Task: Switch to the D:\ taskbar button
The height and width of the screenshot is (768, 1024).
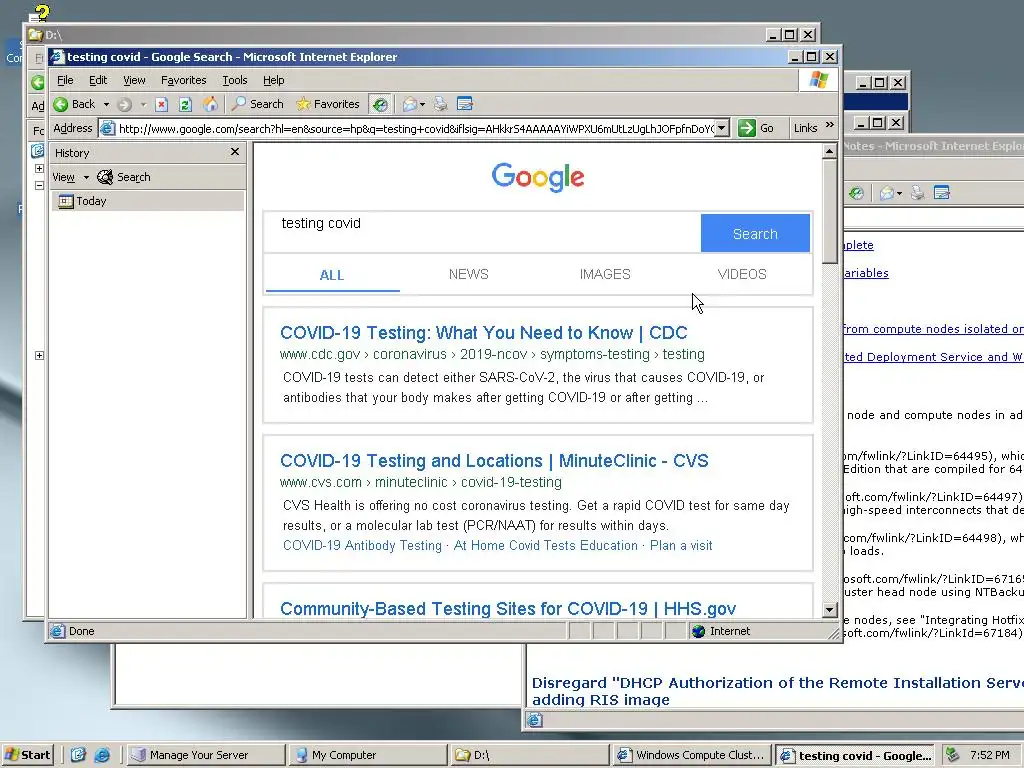Action: tap(529, 755)
